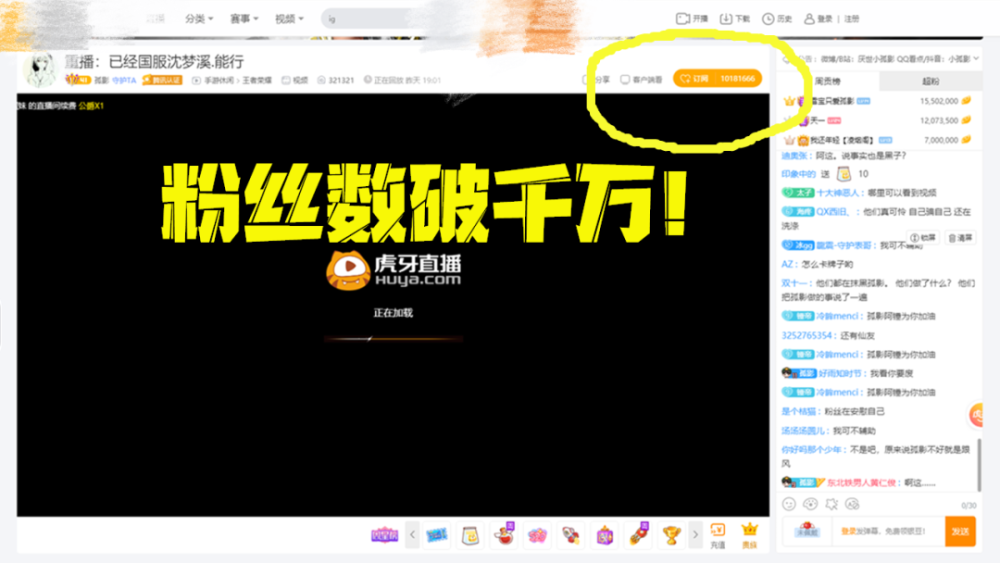Viewport: 1000px width, 563px height.
Task: Open the emoji smiley picker
Action: 789,504
